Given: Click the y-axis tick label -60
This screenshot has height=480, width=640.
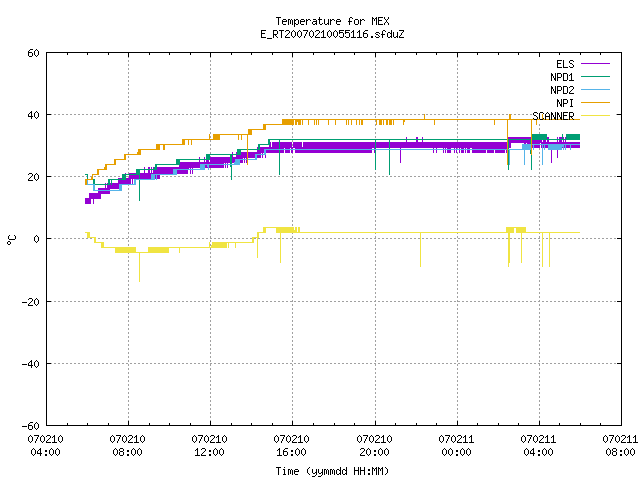Looking at the screenshot, I should pos(31,426).
